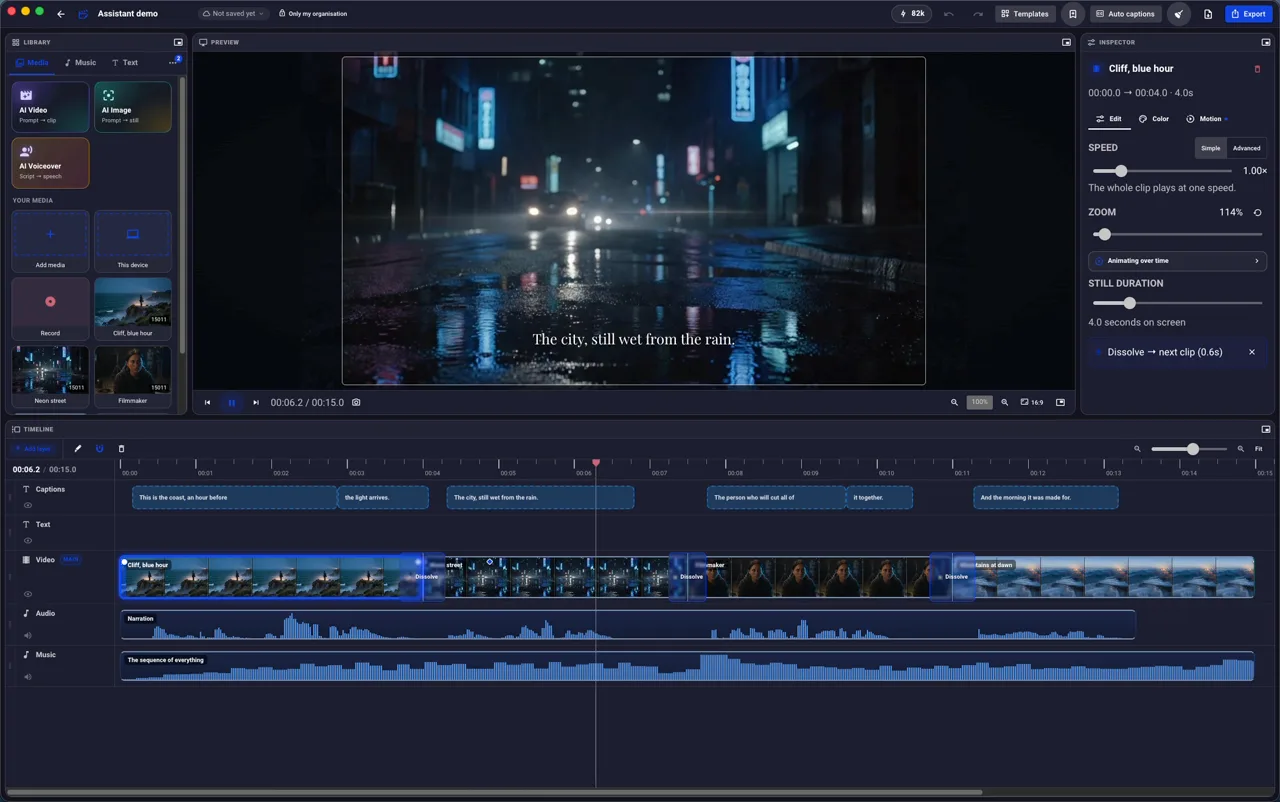Switch to the Music library tab
The width and height of the screenshot is (1280, 802).
pyautogui.click(x=80, y=63)
